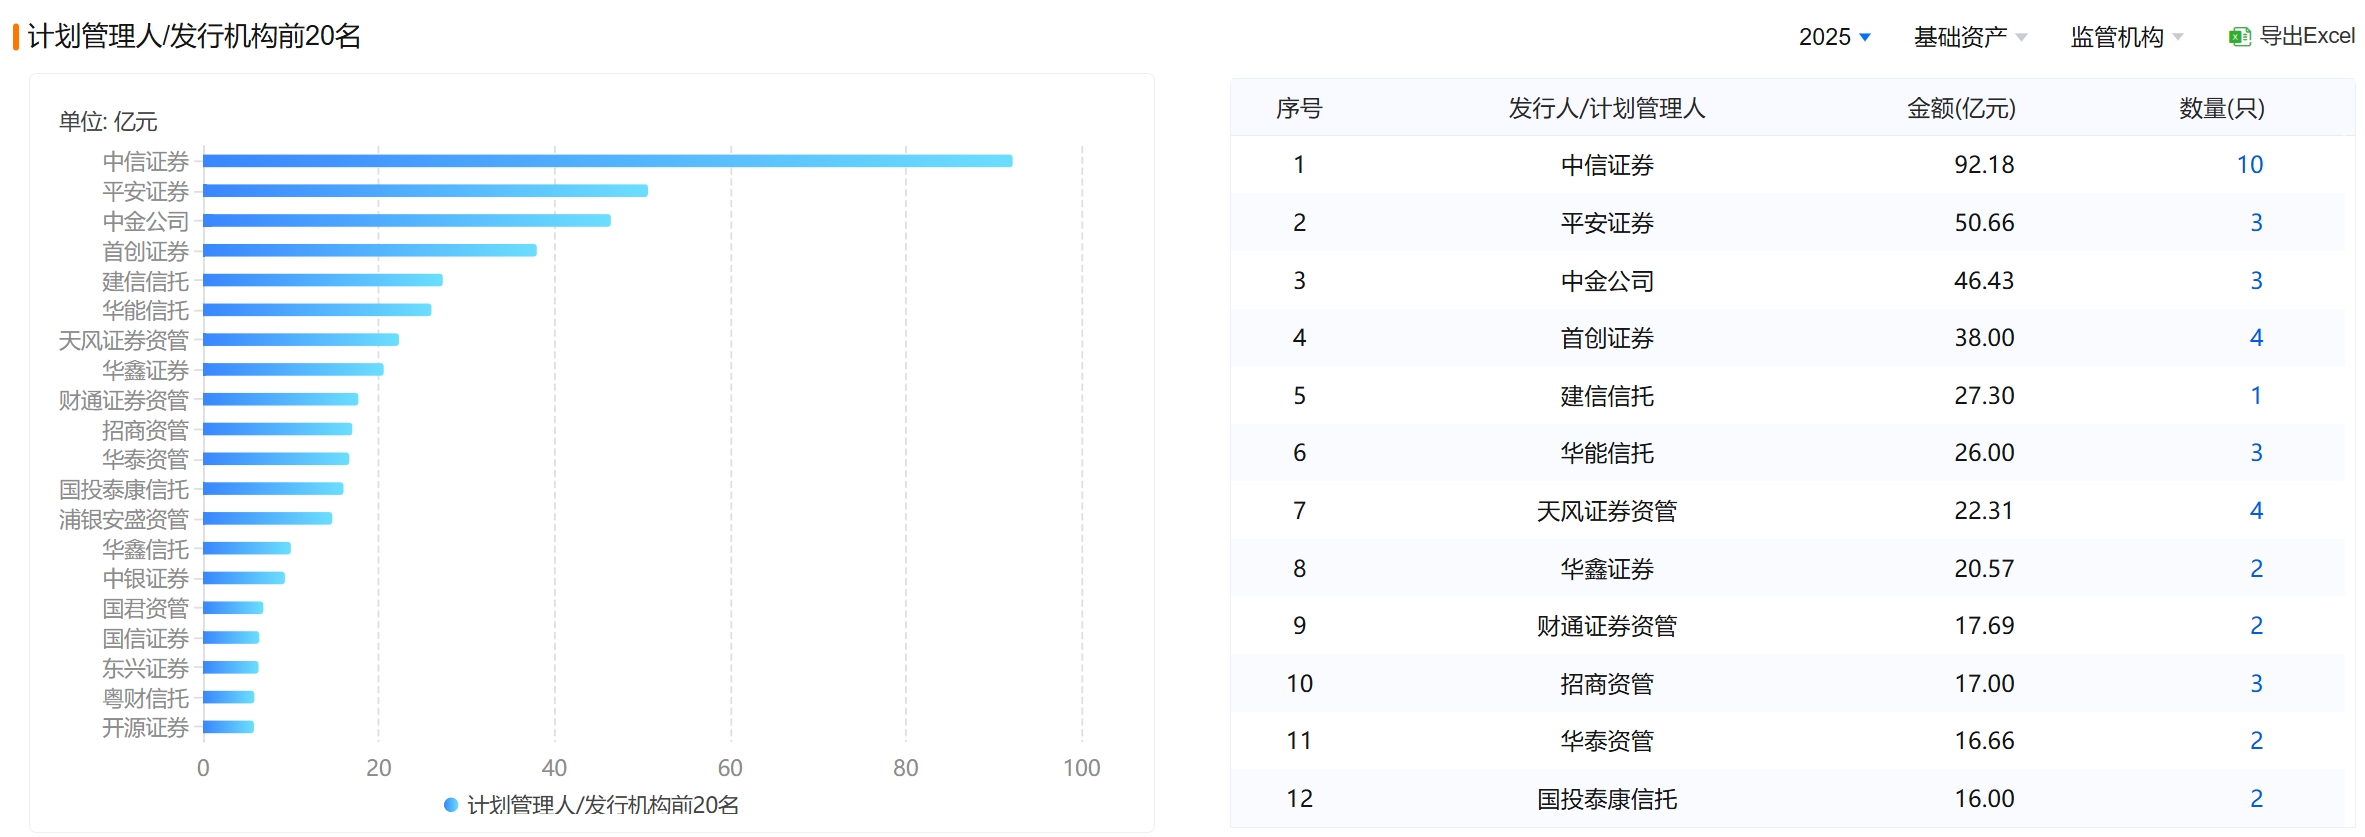The width and height of the screenshot is (2365, 837).
Task: Open quantity link 2 in 国投泰康信托 row
Action: coord(2256,799)
